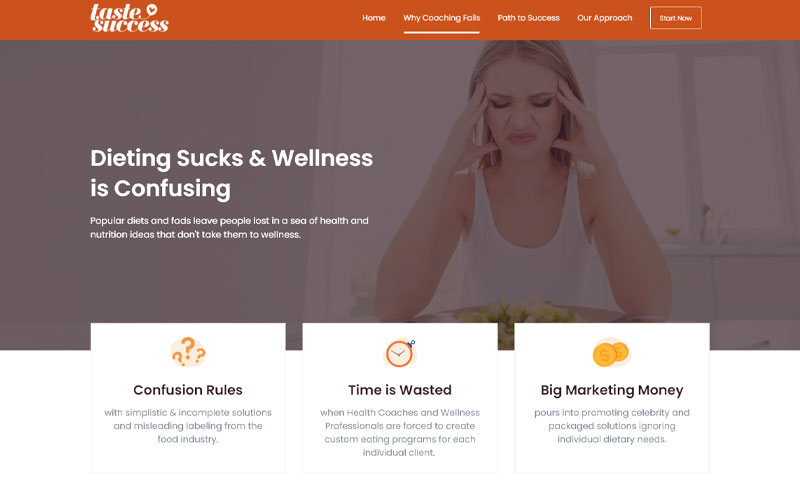
Task: Click the Start Now button
Action: coord(676,18)
